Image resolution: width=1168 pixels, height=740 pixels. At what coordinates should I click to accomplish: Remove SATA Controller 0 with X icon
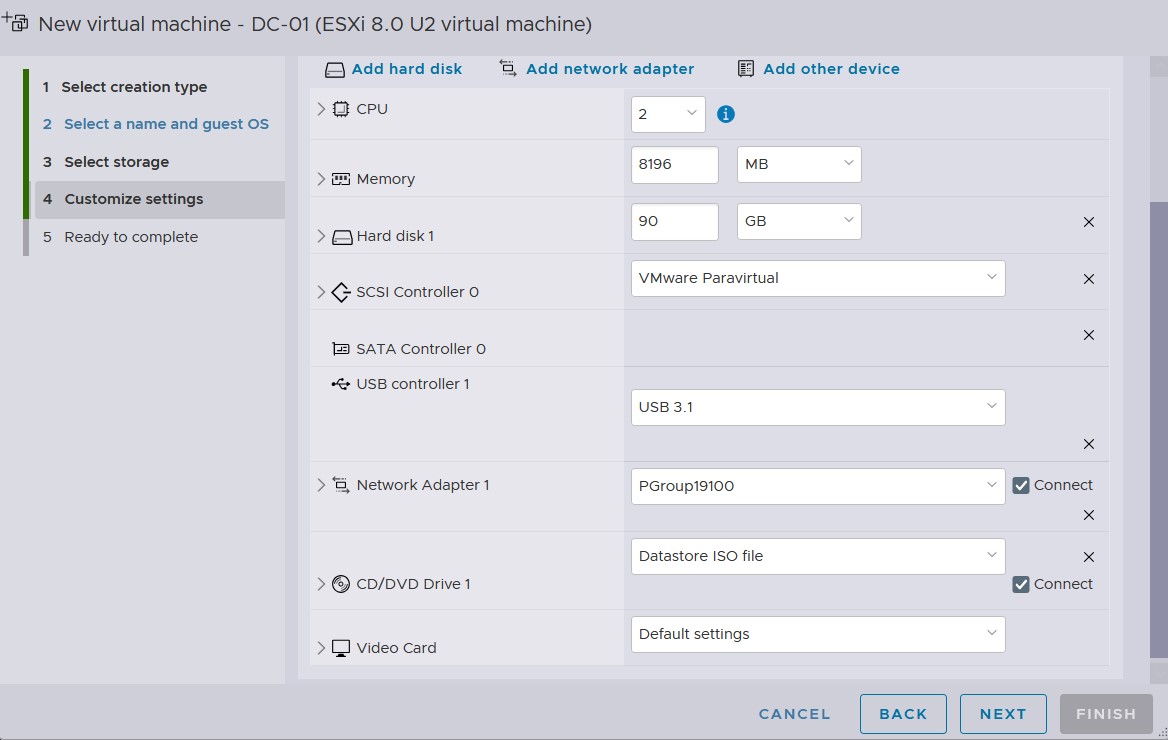[x=1089, y=335]
